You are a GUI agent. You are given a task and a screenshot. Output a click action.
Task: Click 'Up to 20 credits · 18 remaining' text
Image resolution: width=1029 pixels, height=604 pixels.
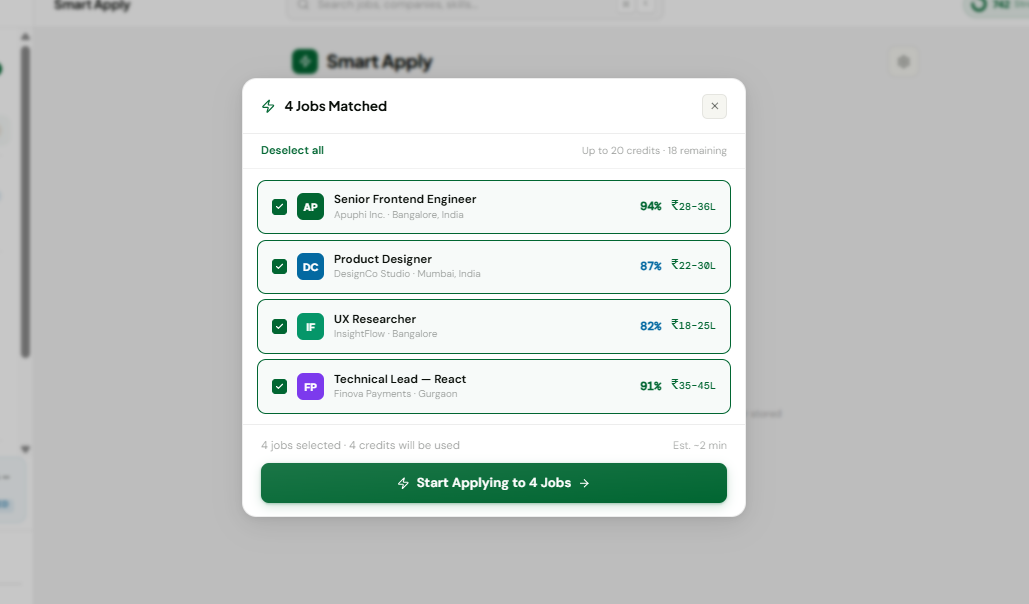(654, 150)
